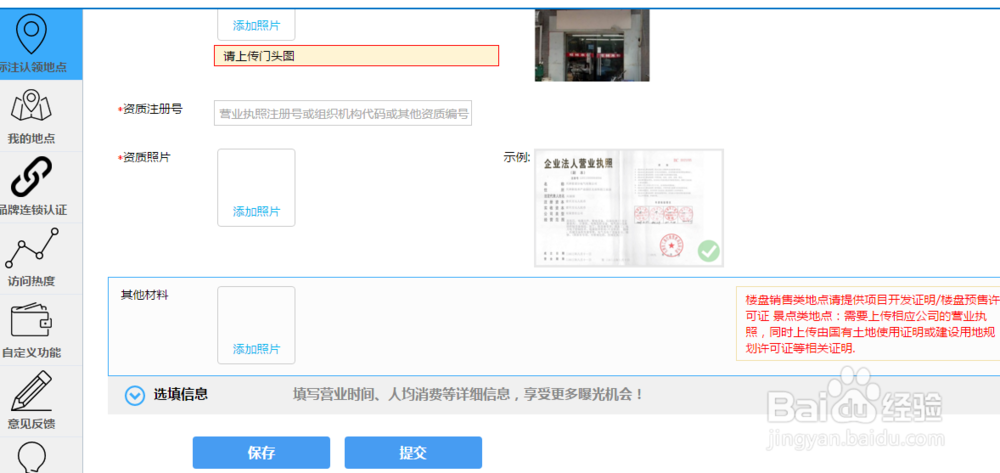Click 添加照片 in the top storefront upload box
Image resolution: width=1000 pixels, height=473 pixels.
[x=256, y=26]
